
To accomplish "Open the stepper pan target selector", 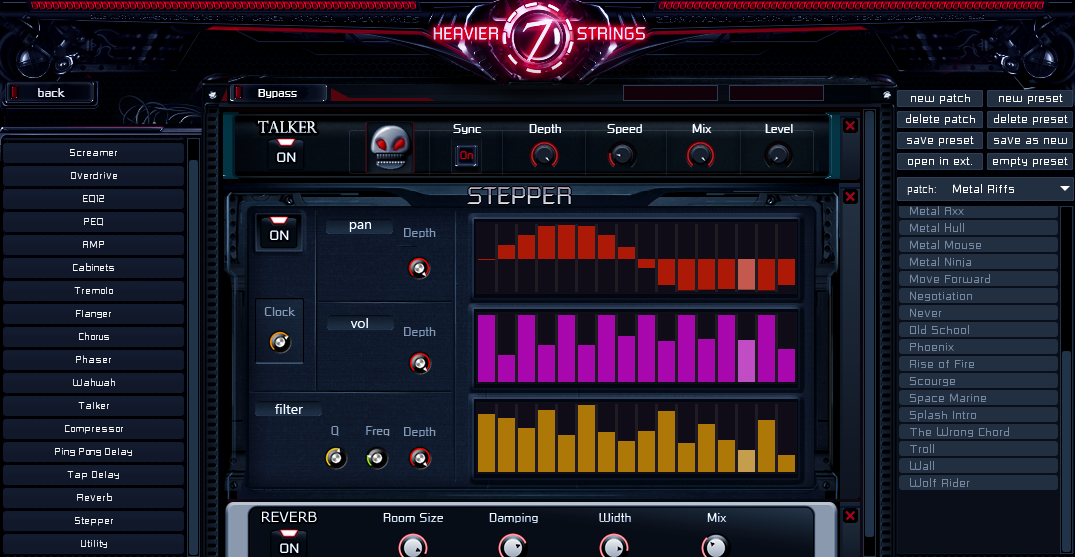I will (360, 226).
